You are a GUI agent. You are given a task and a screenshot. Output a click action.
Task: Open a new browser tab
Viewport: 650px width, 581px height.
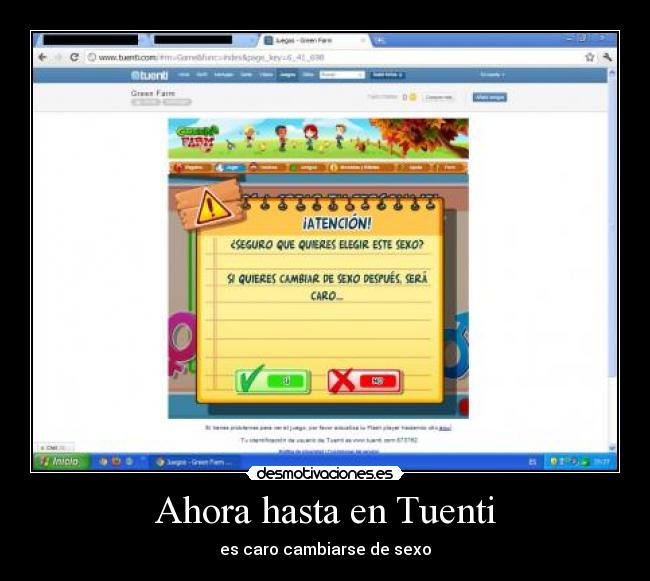[379, 40]
